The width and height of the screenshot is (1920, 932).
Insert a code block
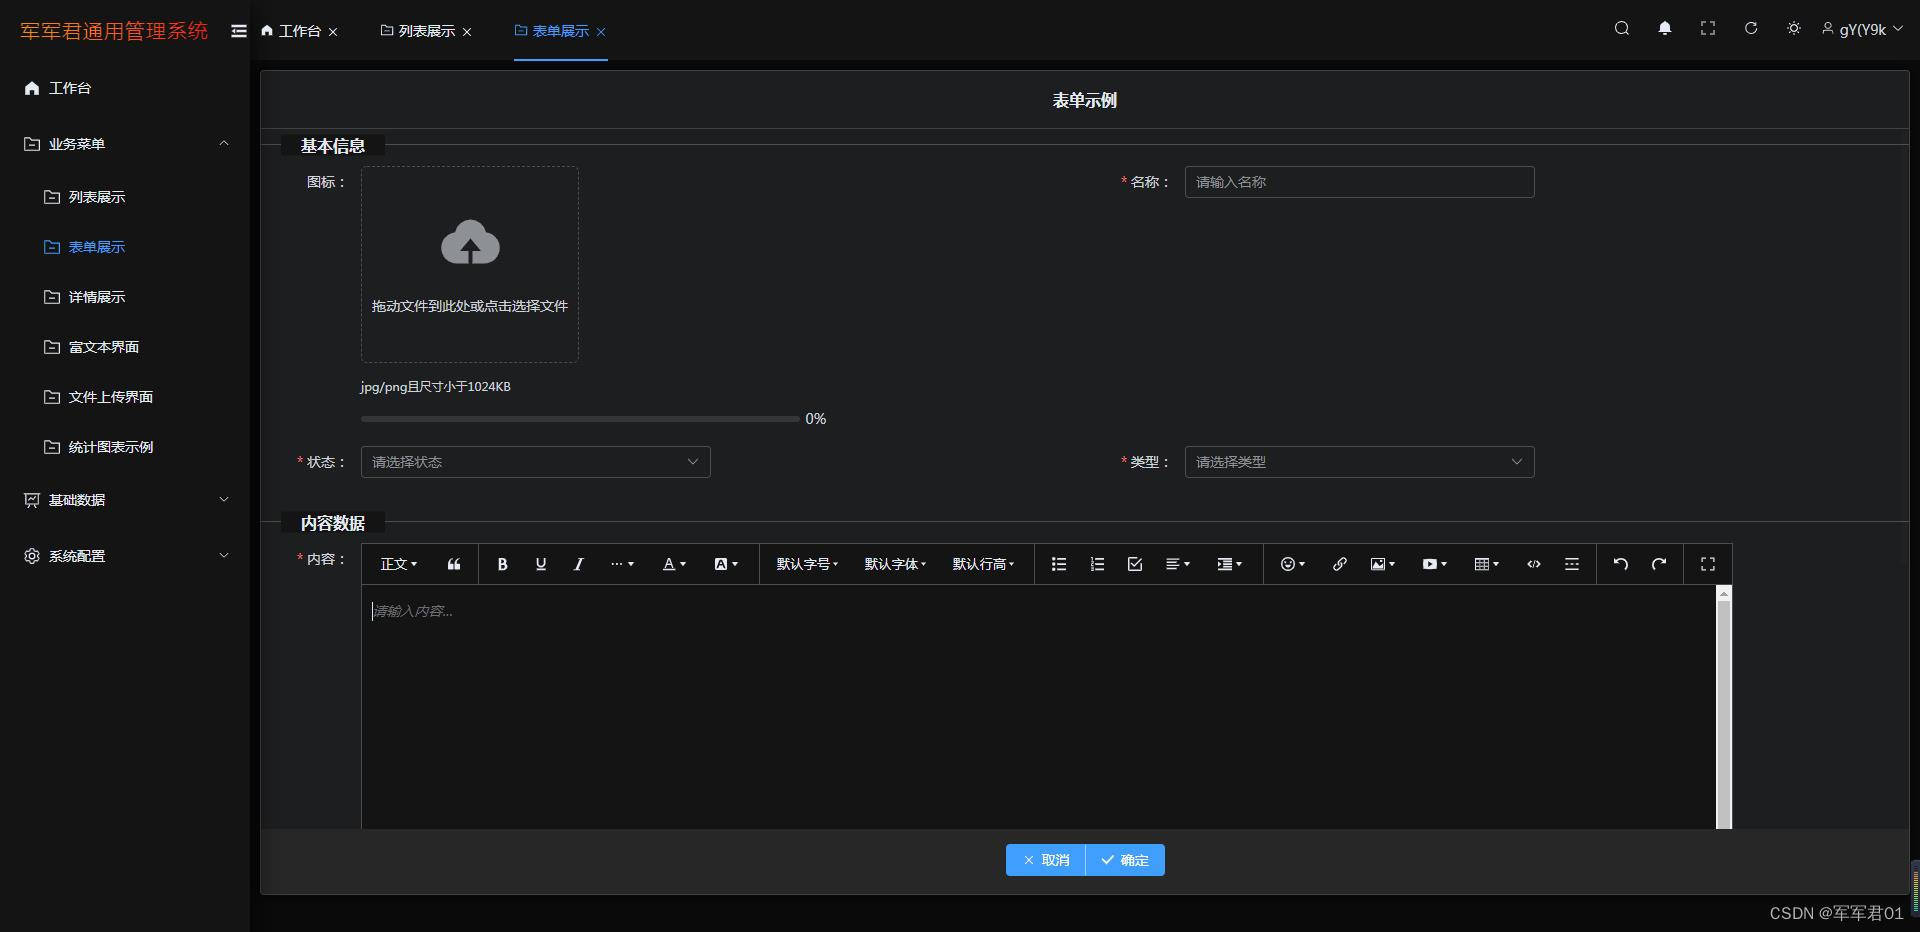[x=1533, y=564]
